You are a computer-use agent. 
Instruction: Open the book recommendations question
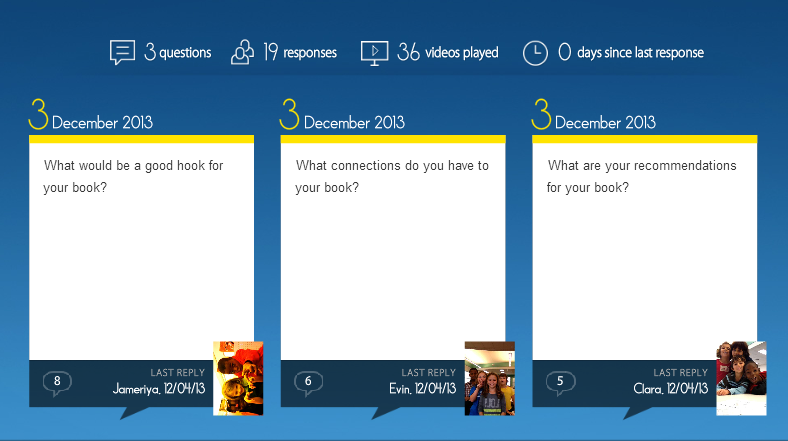[x=641, y=176]
